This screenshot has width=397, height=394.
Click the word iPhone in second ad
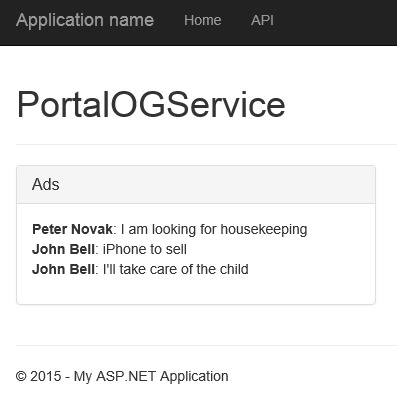pyautogui.click(x=123, y=249)
